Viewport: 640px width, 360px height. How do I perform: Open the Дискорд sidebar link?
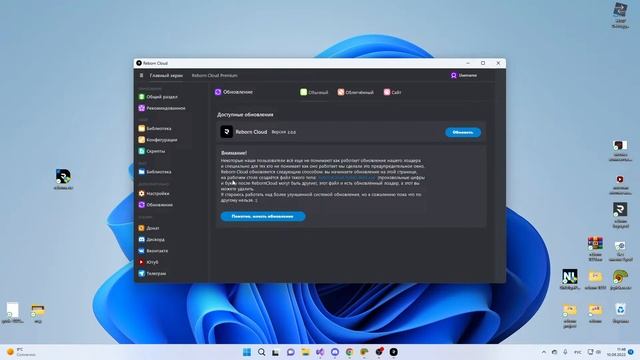point(151,240)
